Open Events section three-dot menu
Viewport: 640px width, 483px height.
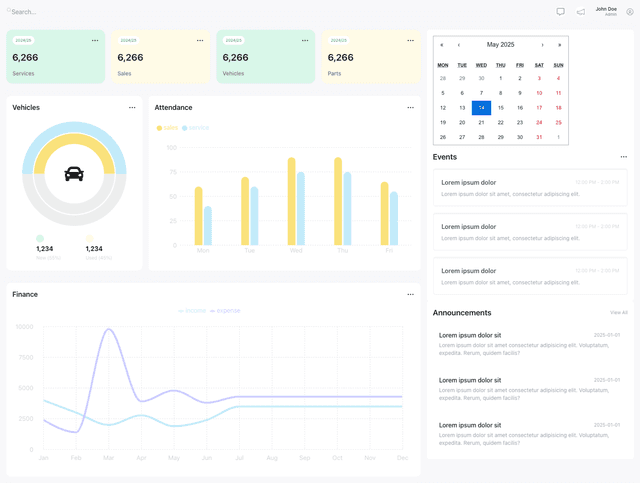[624, 157]
